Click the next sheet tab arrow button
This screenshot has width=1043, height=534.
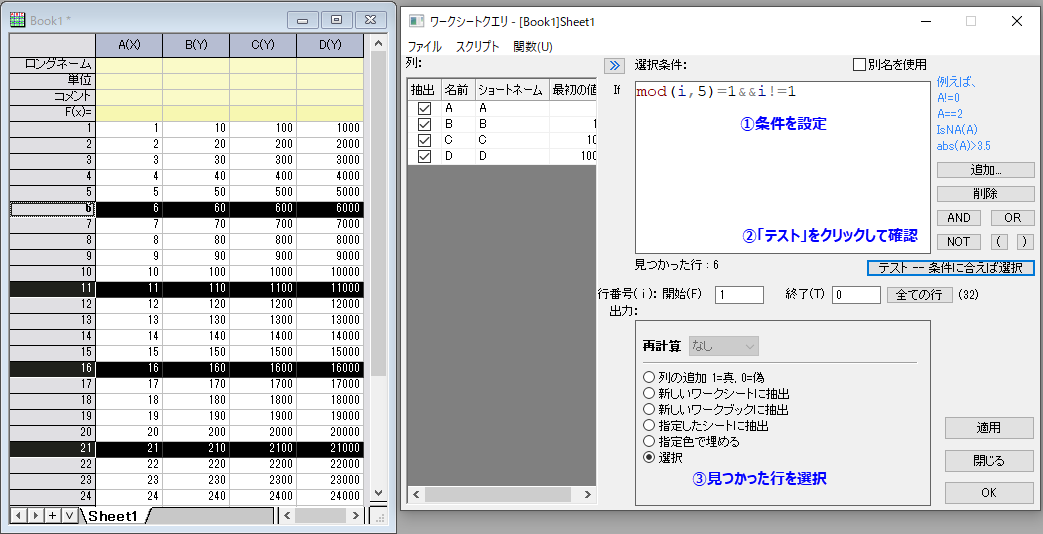tap(35, 515)
